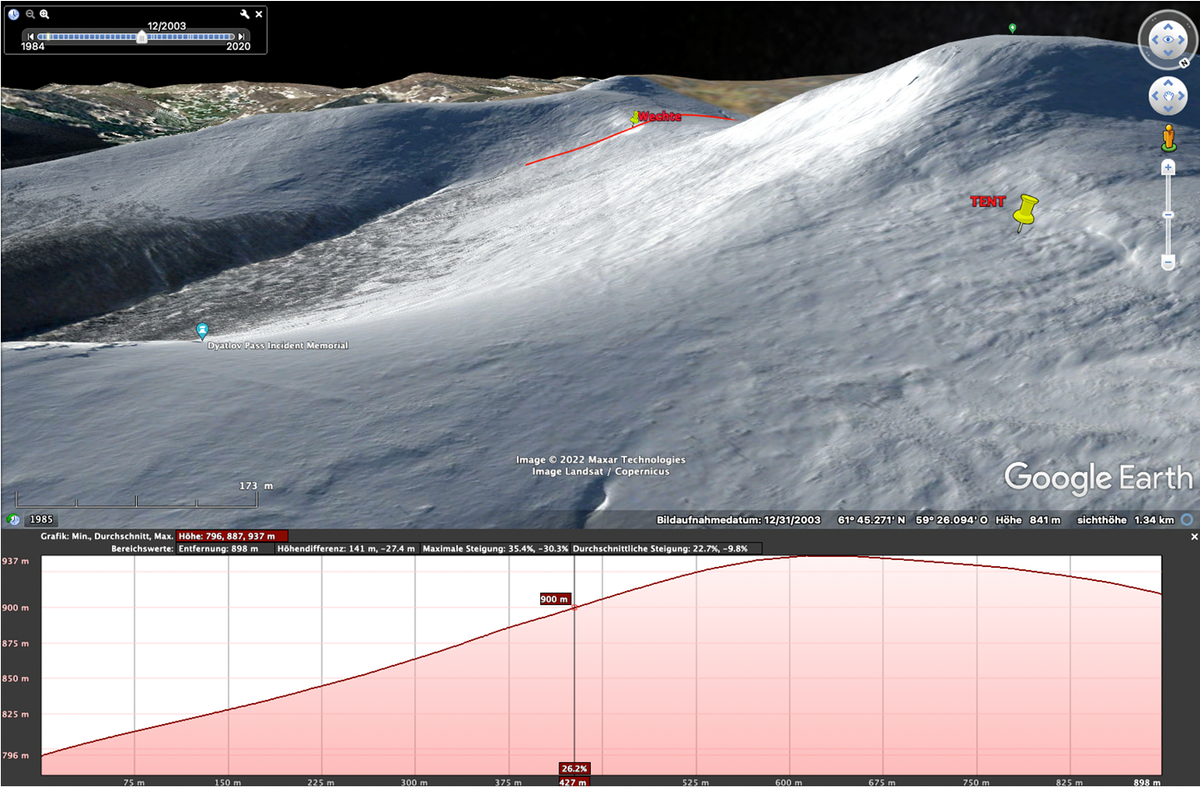Zoom out the time slider range
1200x788 pixels.
30,15
